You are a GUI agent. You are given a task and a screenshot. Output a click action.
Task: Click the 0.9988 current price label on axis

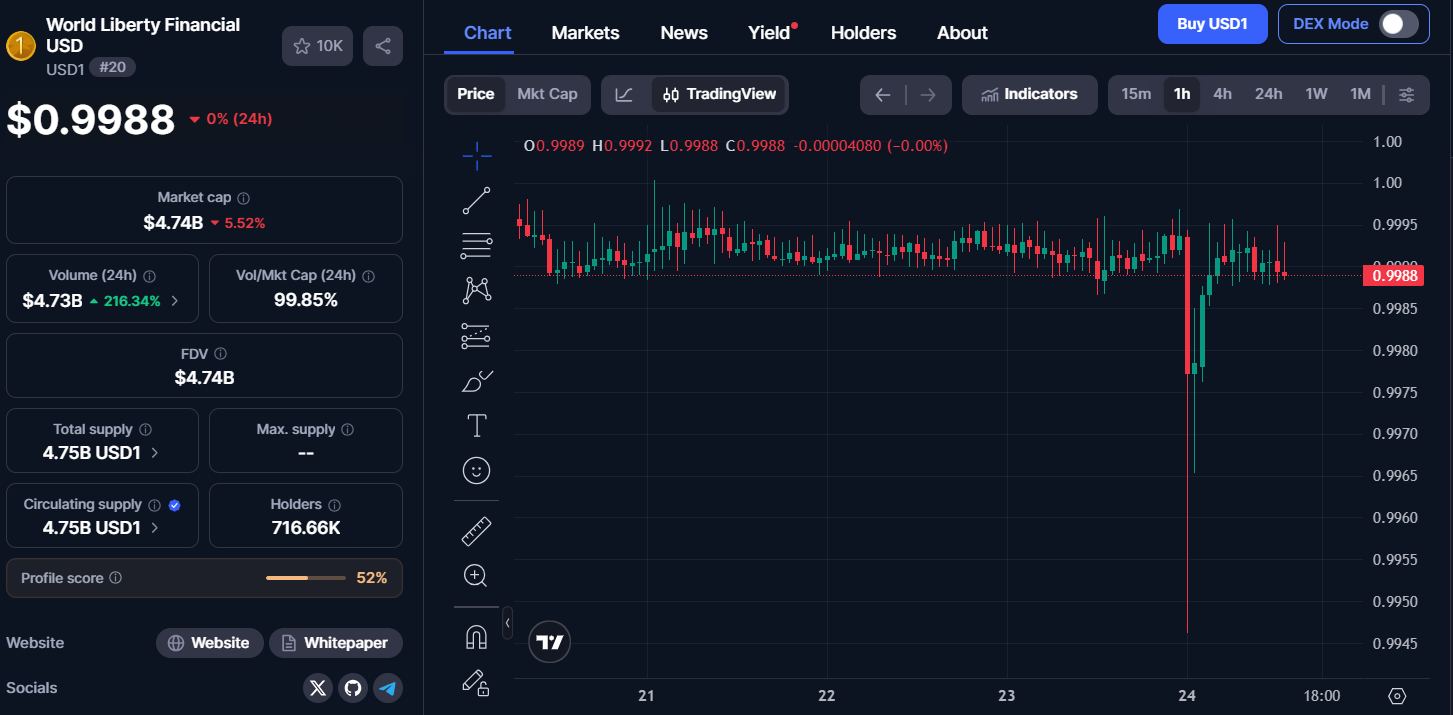(x=1393, y=275)
